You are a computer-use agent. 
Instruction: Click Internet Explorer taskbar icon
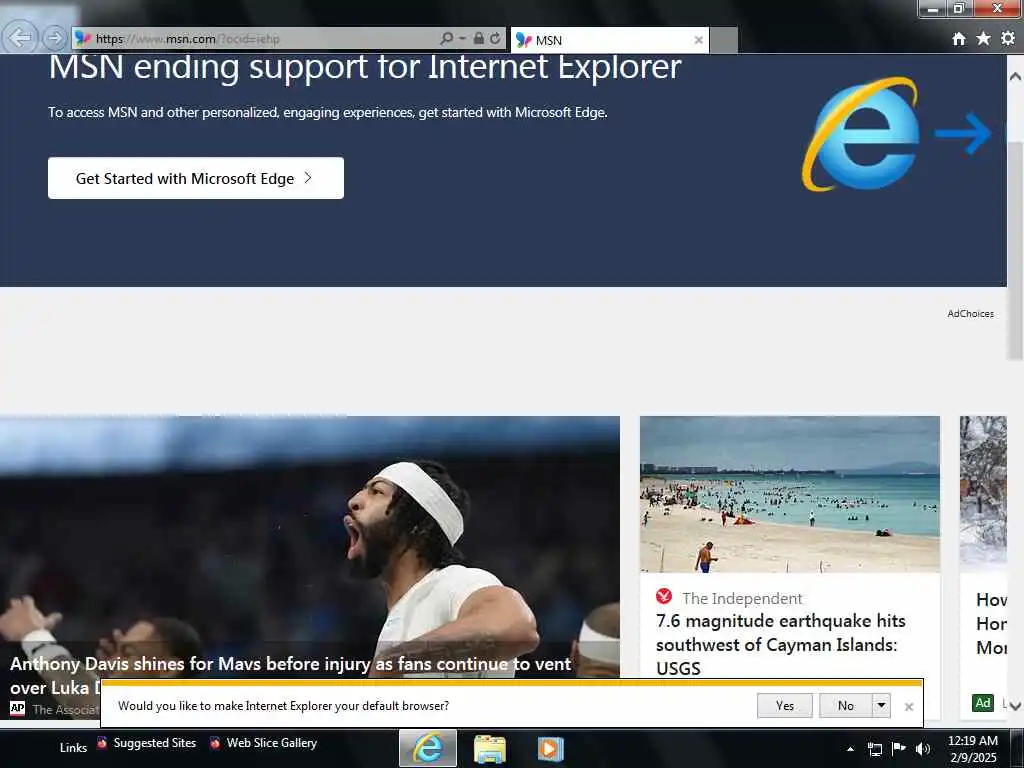tap(428, 748)
